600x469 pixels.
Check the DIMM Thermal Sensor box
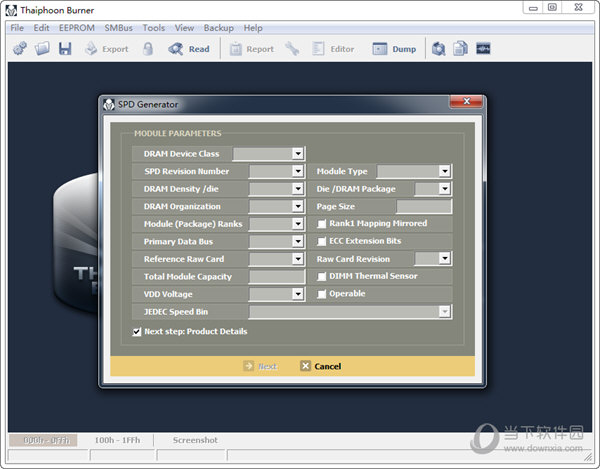(322, 277)
